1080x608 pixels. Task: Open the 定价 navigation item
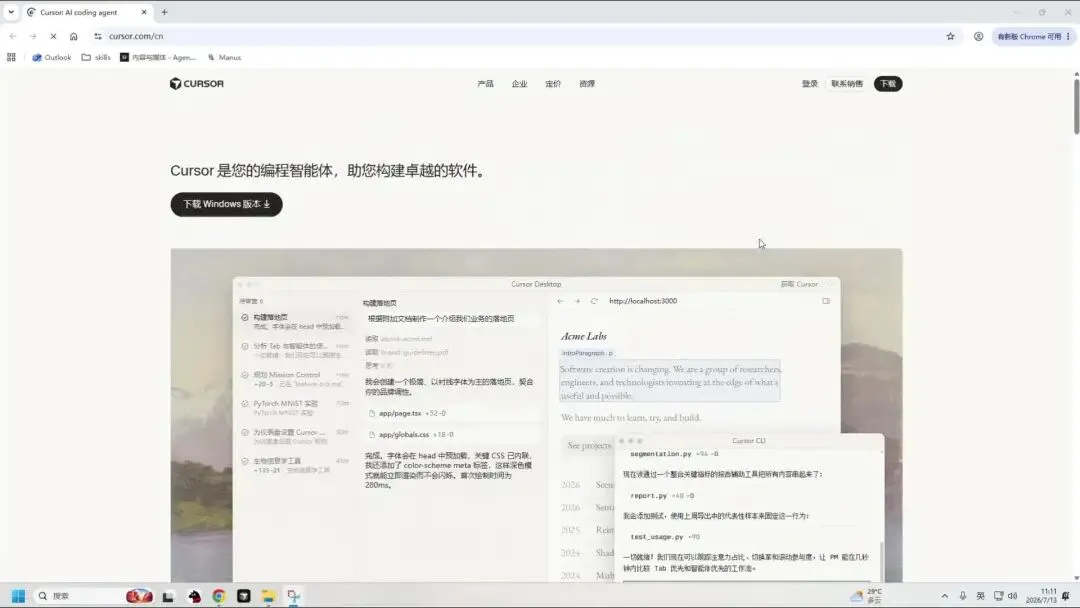click(x=553, y=84)
